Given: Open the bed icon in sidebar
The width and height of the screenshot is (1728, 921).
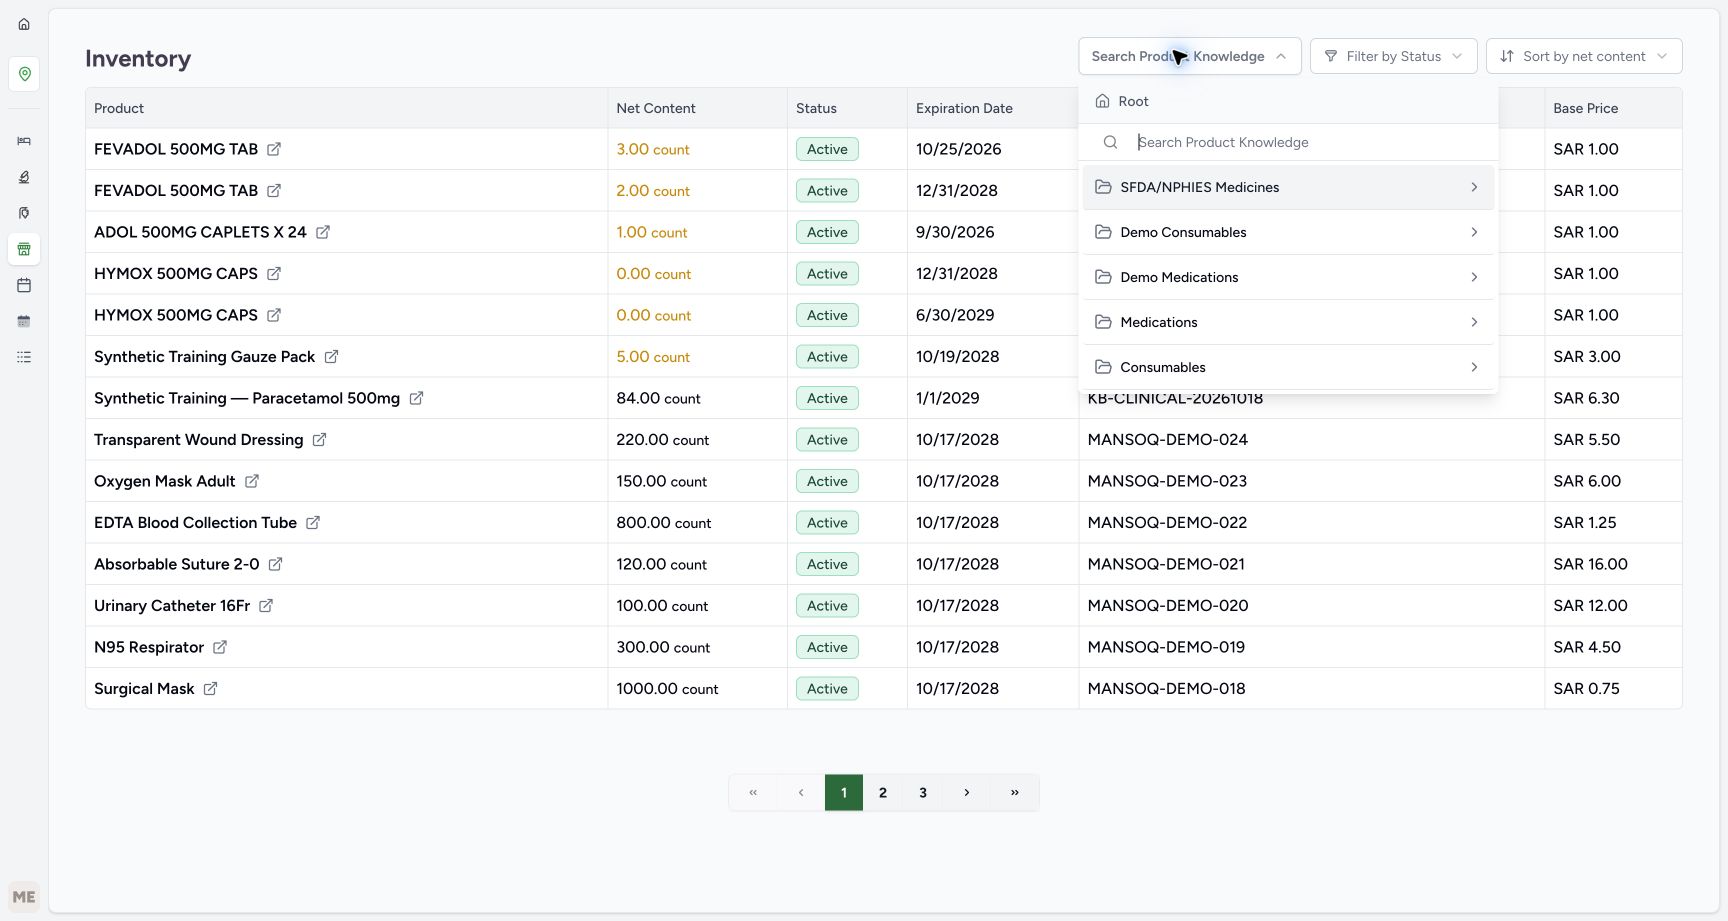Looking at the screenshot, I should coord(24,141).
